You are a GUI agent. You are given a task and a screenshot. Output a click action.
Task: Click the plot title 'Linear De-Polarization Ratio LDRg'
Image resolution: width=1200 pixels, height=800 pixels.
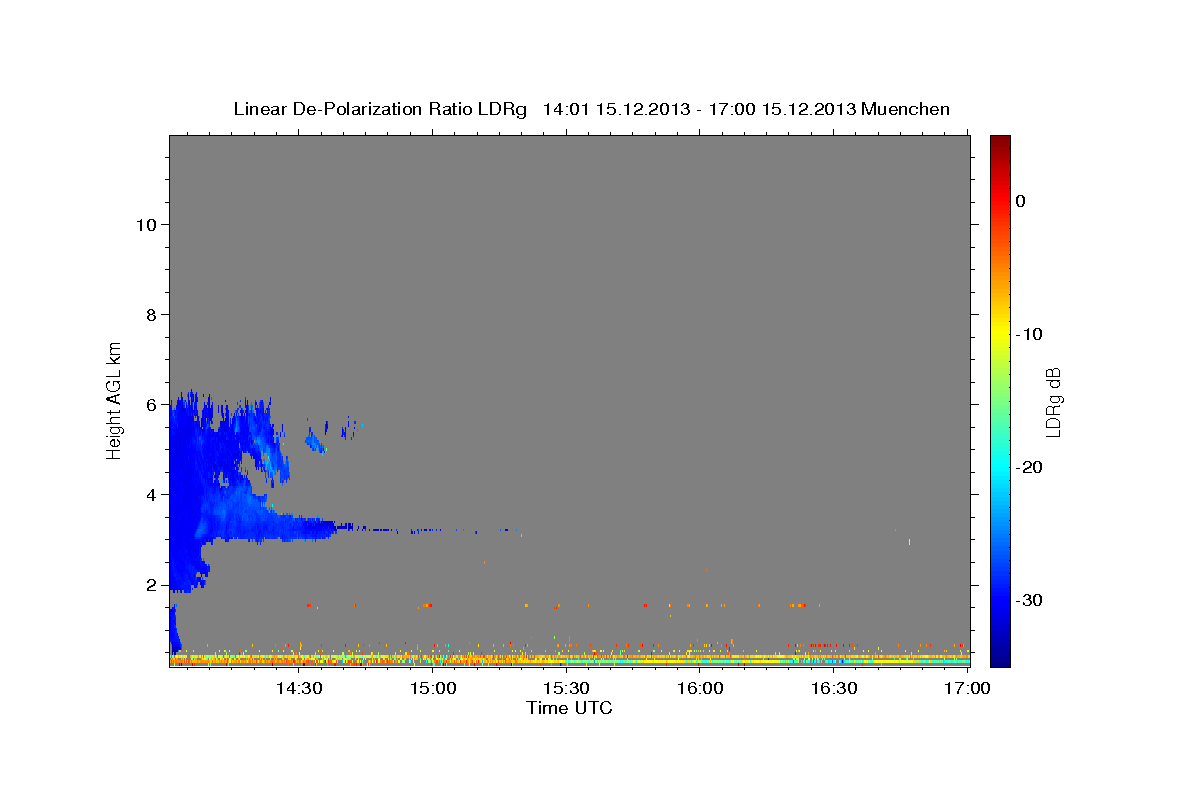[x=379, y=109]
